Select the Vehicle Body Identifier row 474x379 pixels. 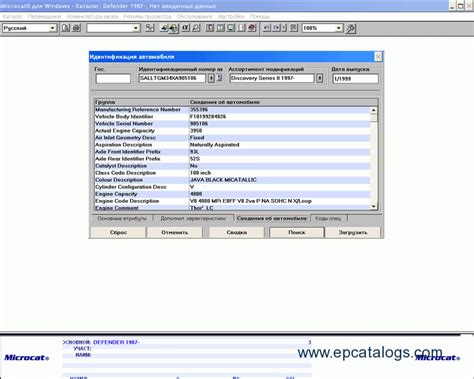coord(232,117)
